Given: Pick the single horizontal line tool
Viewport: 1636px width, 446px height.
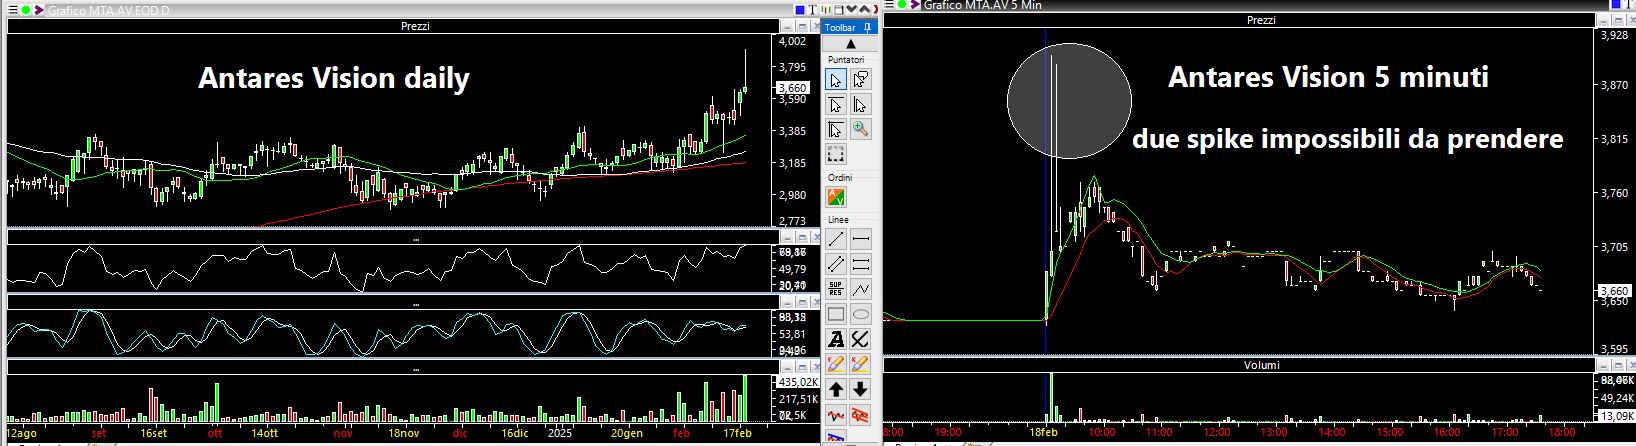Looking at the screenshot, I should [860, 239].
